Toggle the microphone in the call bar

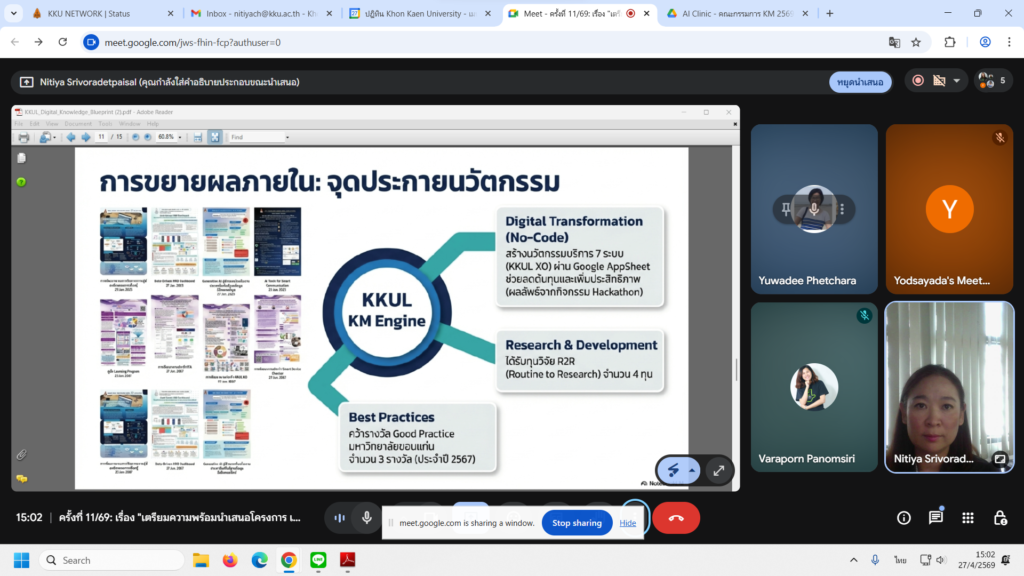[x=367, y=518]
